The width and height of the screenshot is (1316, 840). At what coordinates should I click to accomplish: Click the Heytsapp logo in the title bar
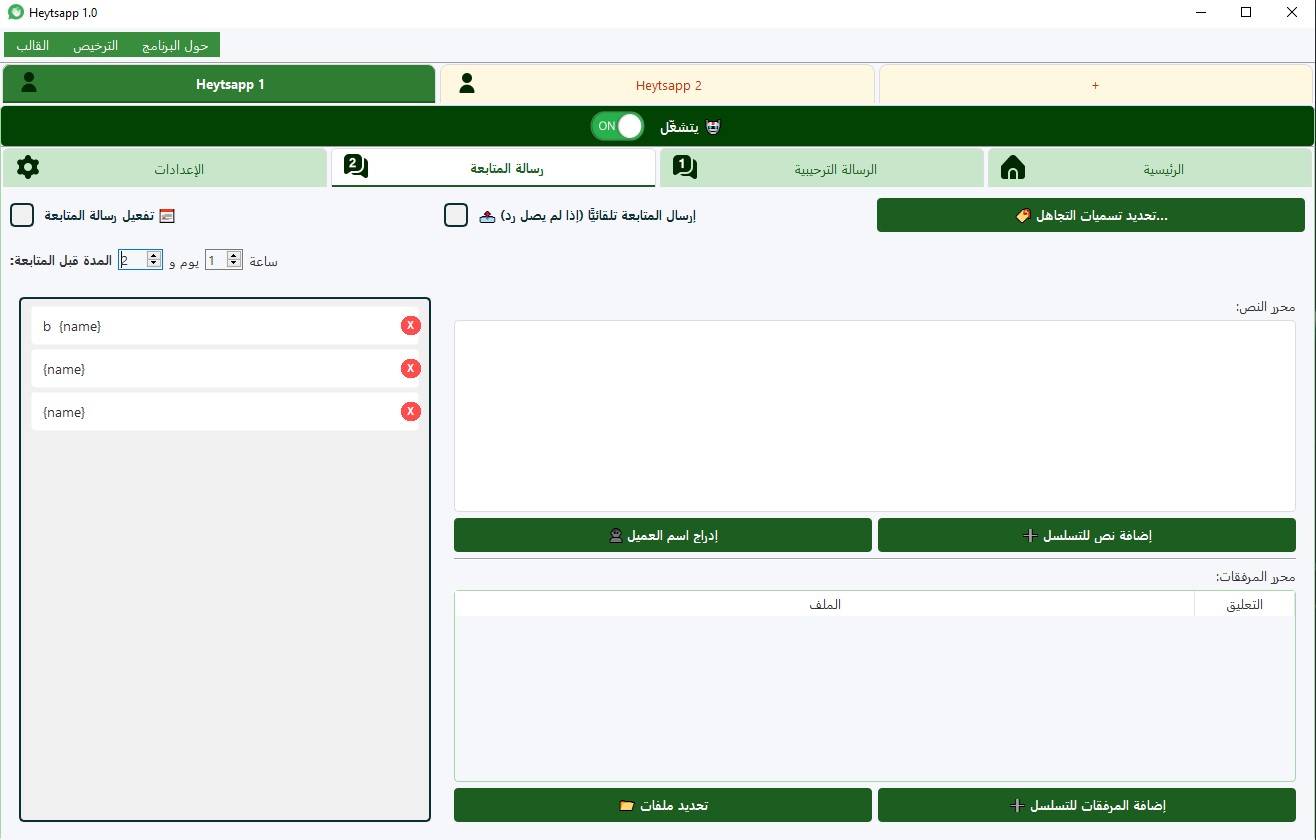(x=15, y=12)
